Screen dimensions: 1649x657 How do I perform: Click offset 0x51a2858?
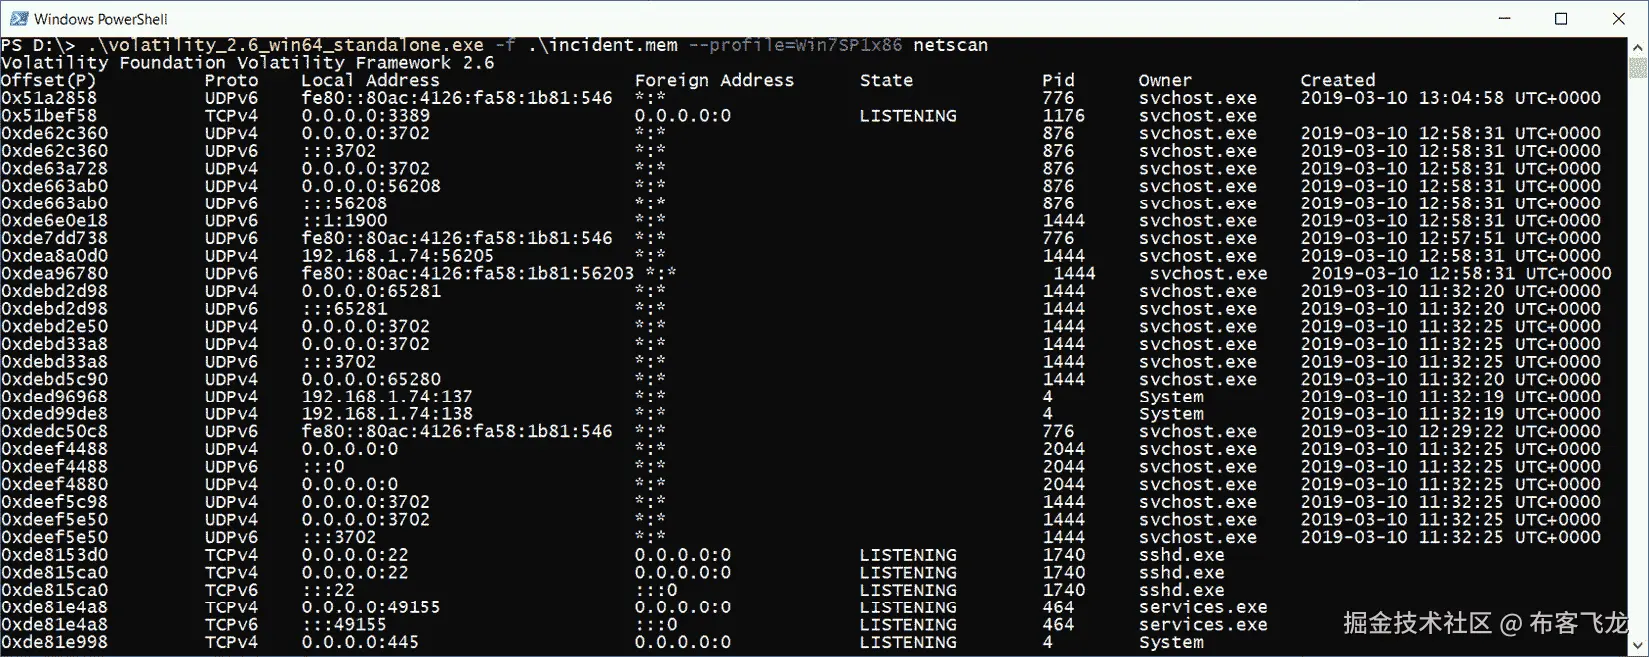[48, 98]
